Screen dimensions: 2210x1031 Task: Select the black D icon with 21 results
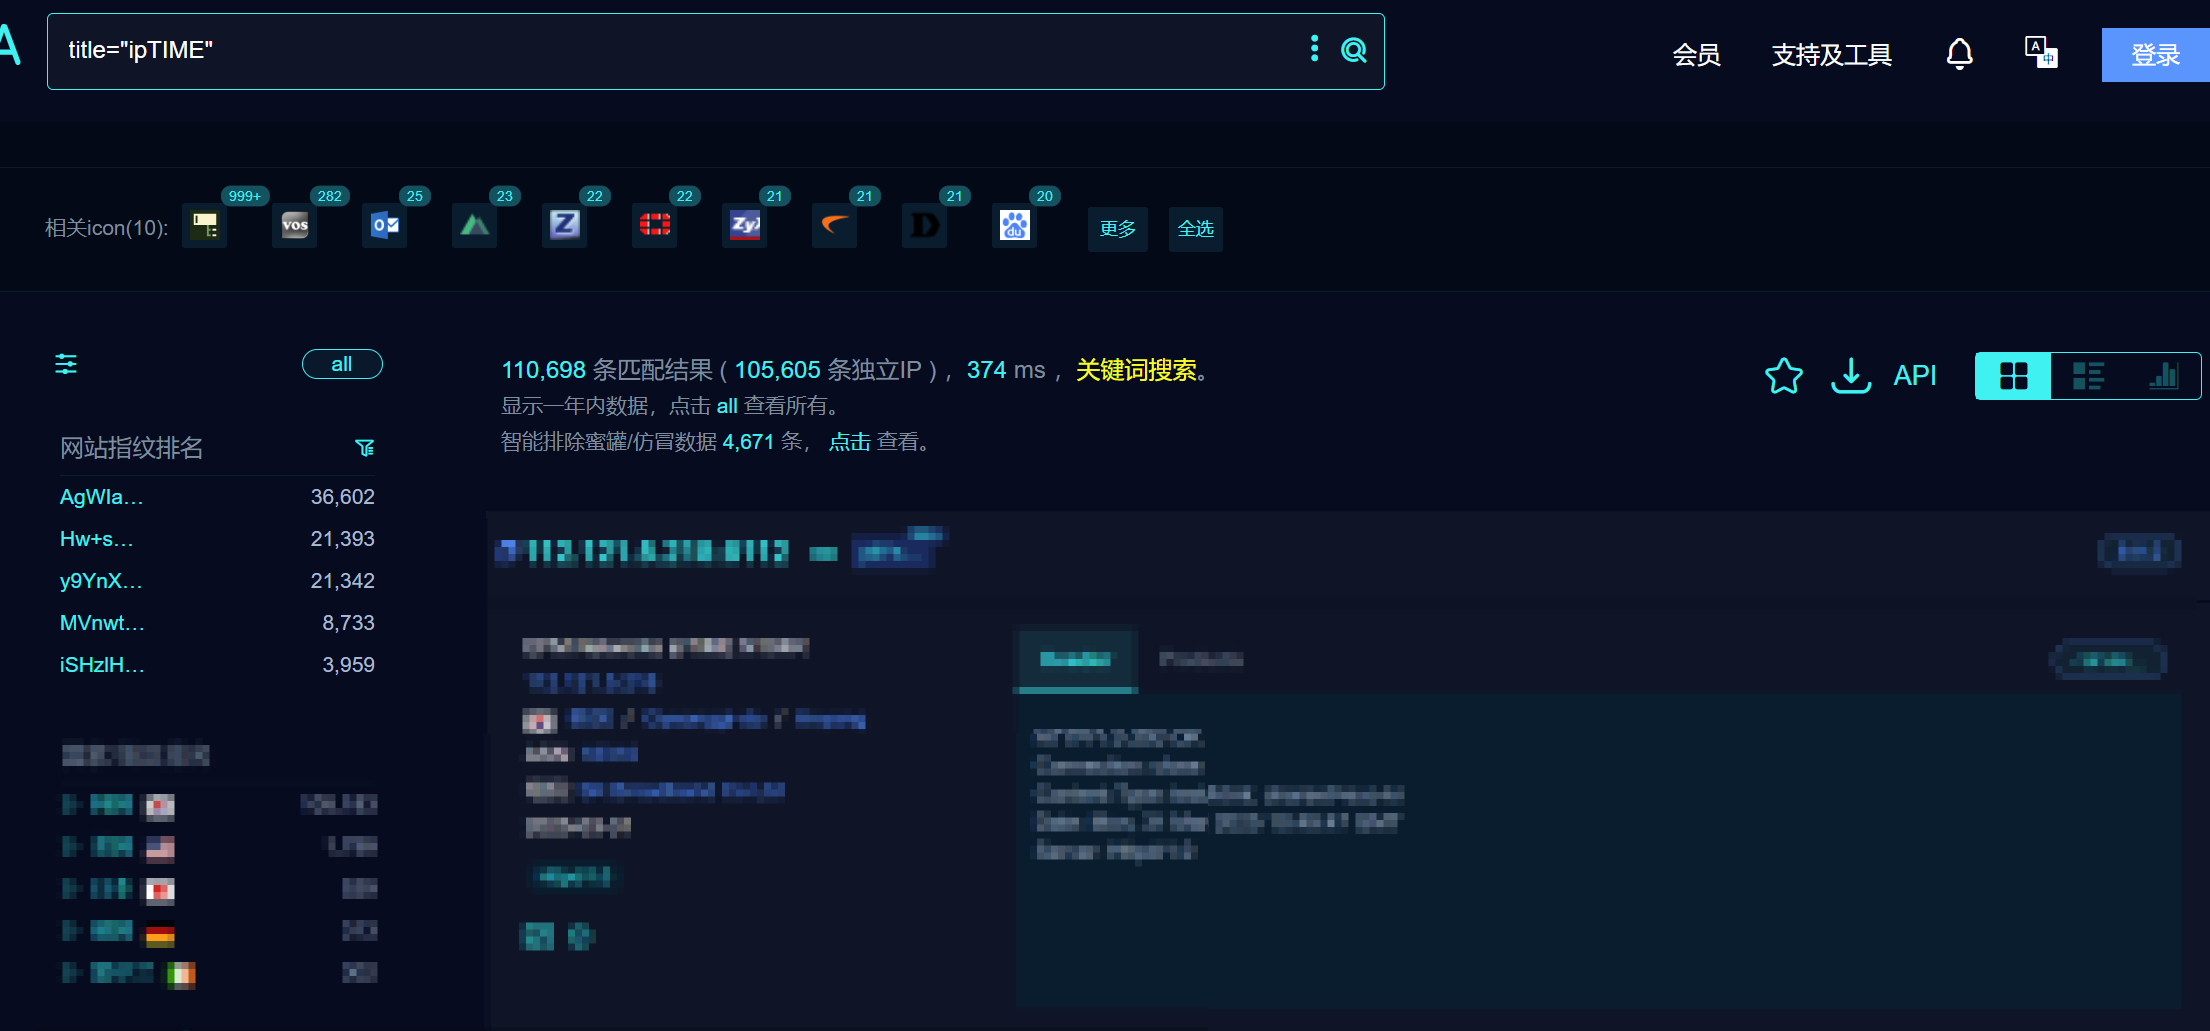[925, 226]
